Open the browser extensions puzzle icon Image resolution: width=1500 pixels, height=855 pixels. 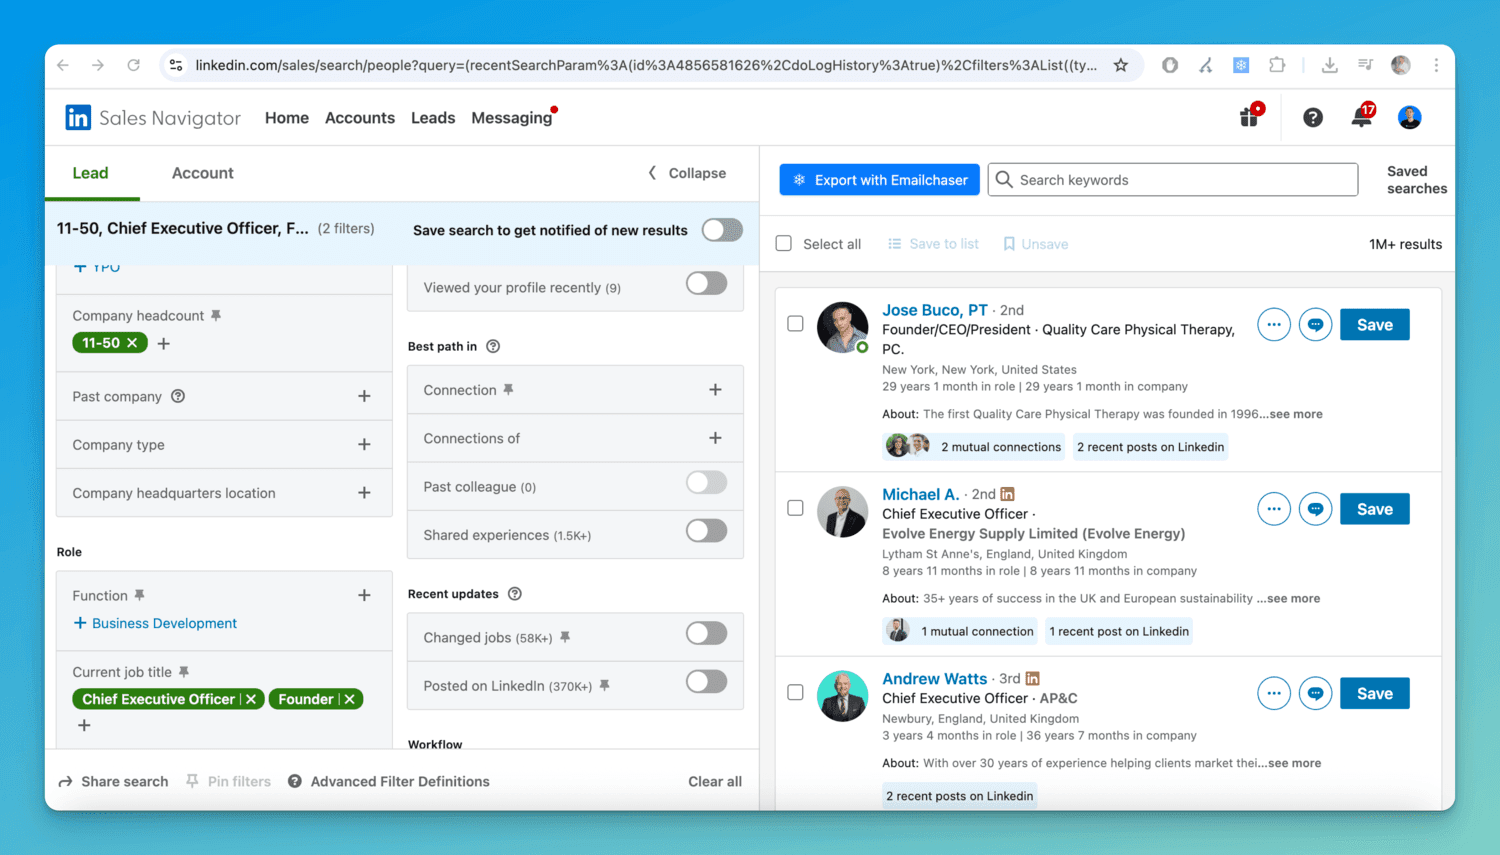point(1277,65)
